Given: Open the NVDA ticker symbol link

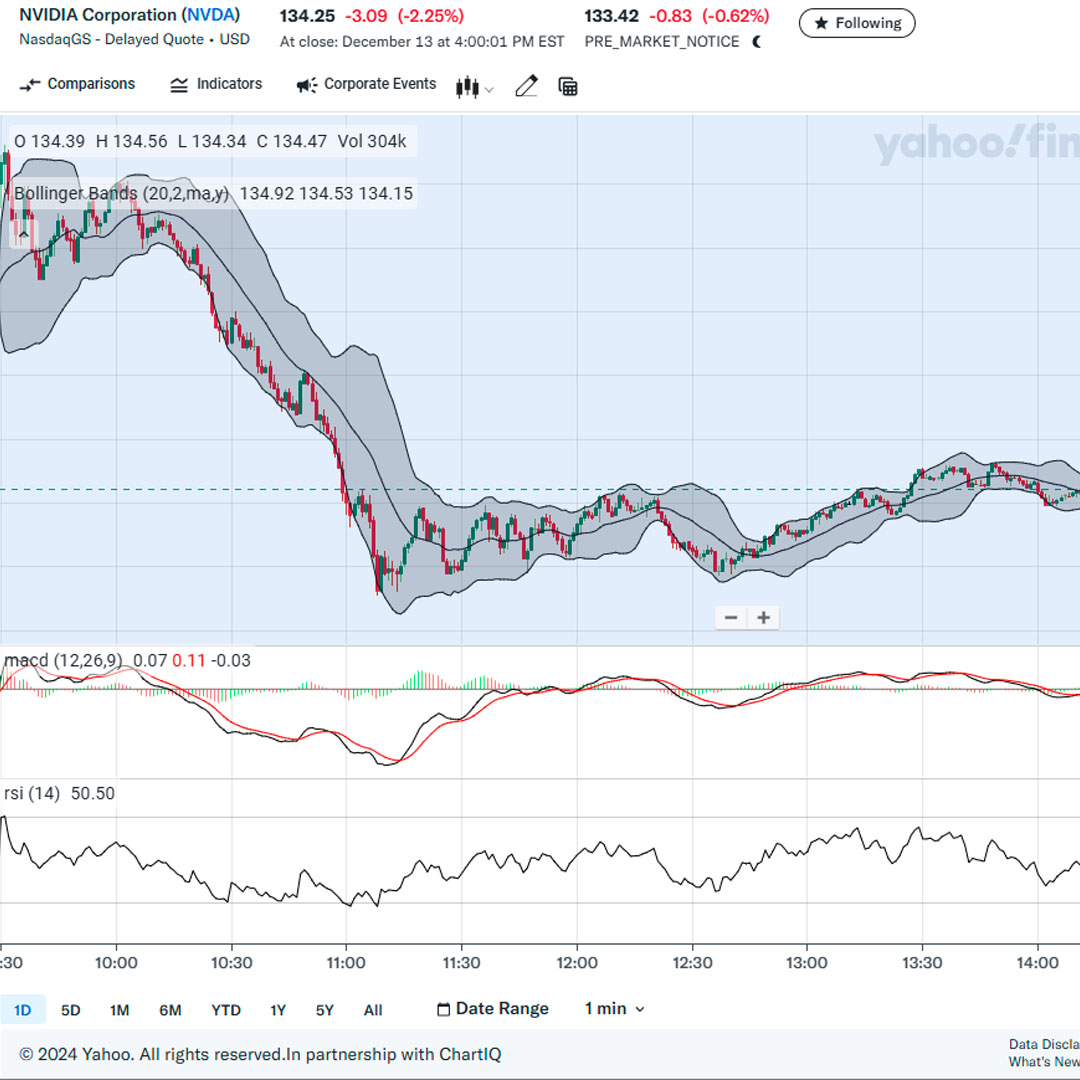Looking at the screenshot, I should click(211, 14).
